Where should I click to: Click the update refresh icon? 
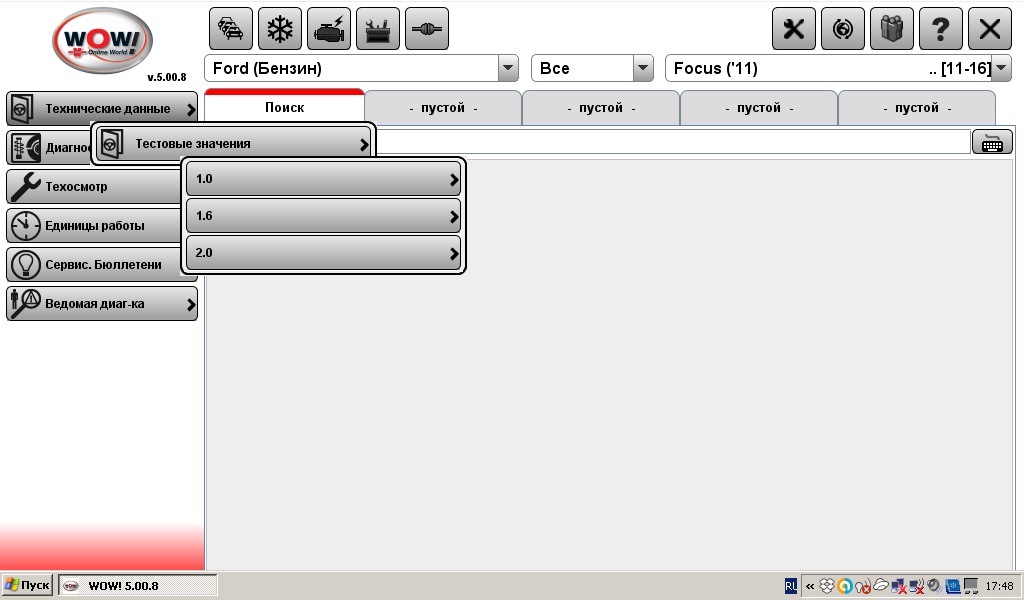coord(842,29)
